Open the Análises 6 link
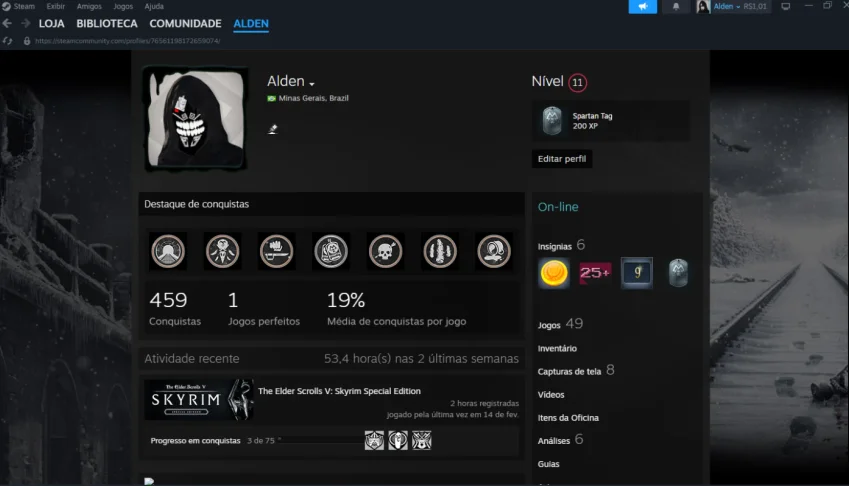The width and height of the screenshot is (849, 486). point(560,440)
